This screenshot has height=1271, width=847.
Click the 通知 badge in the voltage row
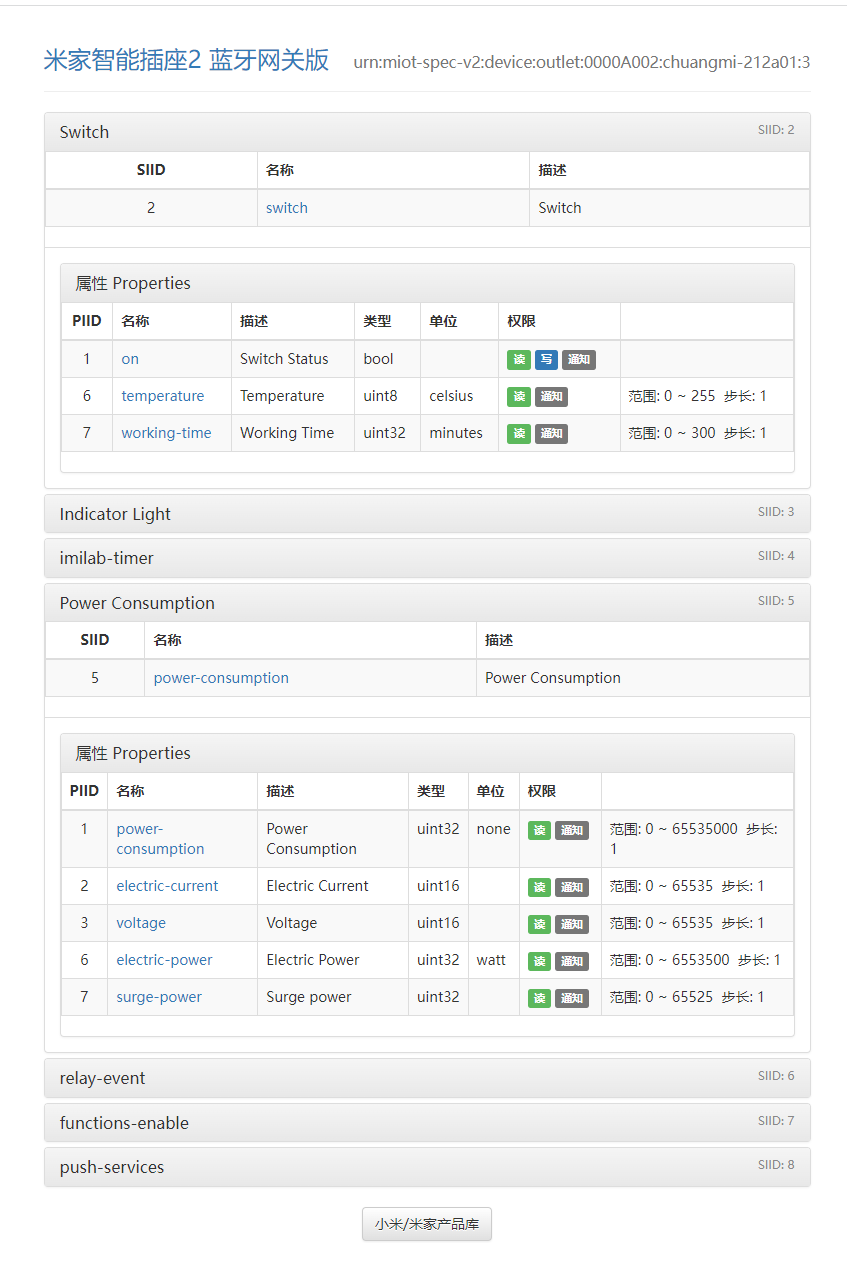click(572, 924)
